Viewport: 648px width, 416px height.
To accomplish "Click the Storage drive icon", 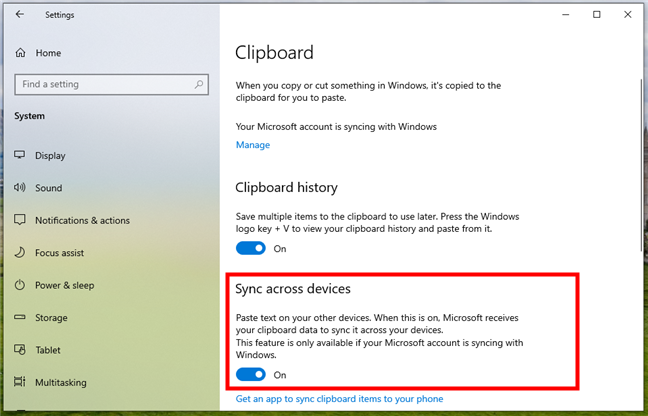I will (19, 317).
